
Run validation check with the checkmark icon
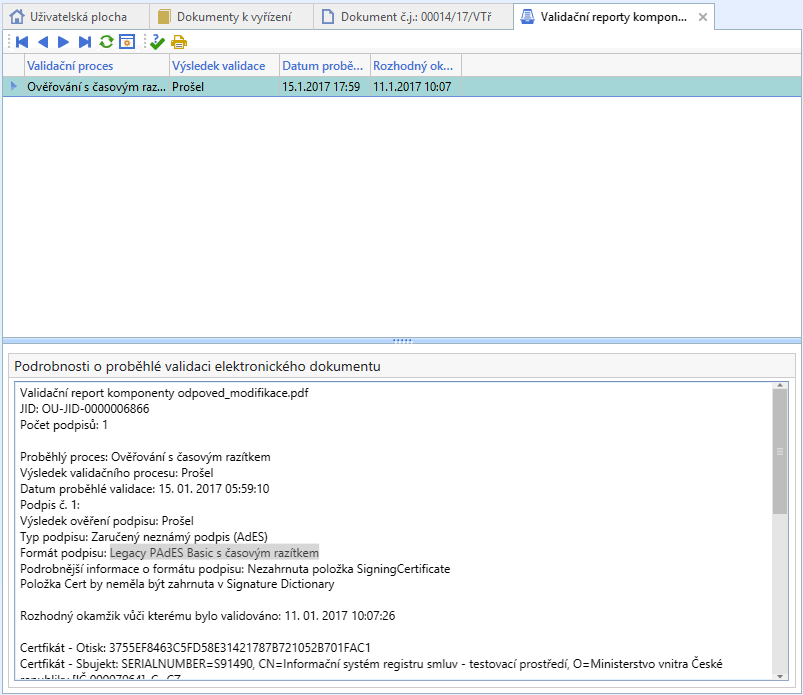(157, 42)
